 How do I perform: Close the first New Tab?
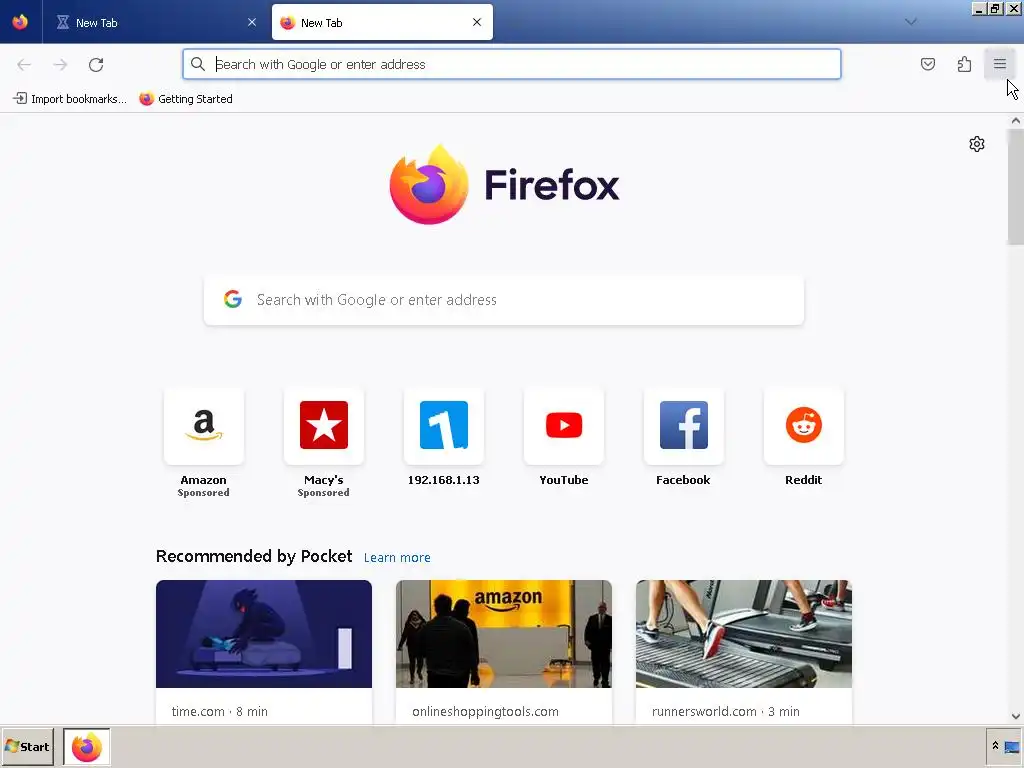(252, 22)
